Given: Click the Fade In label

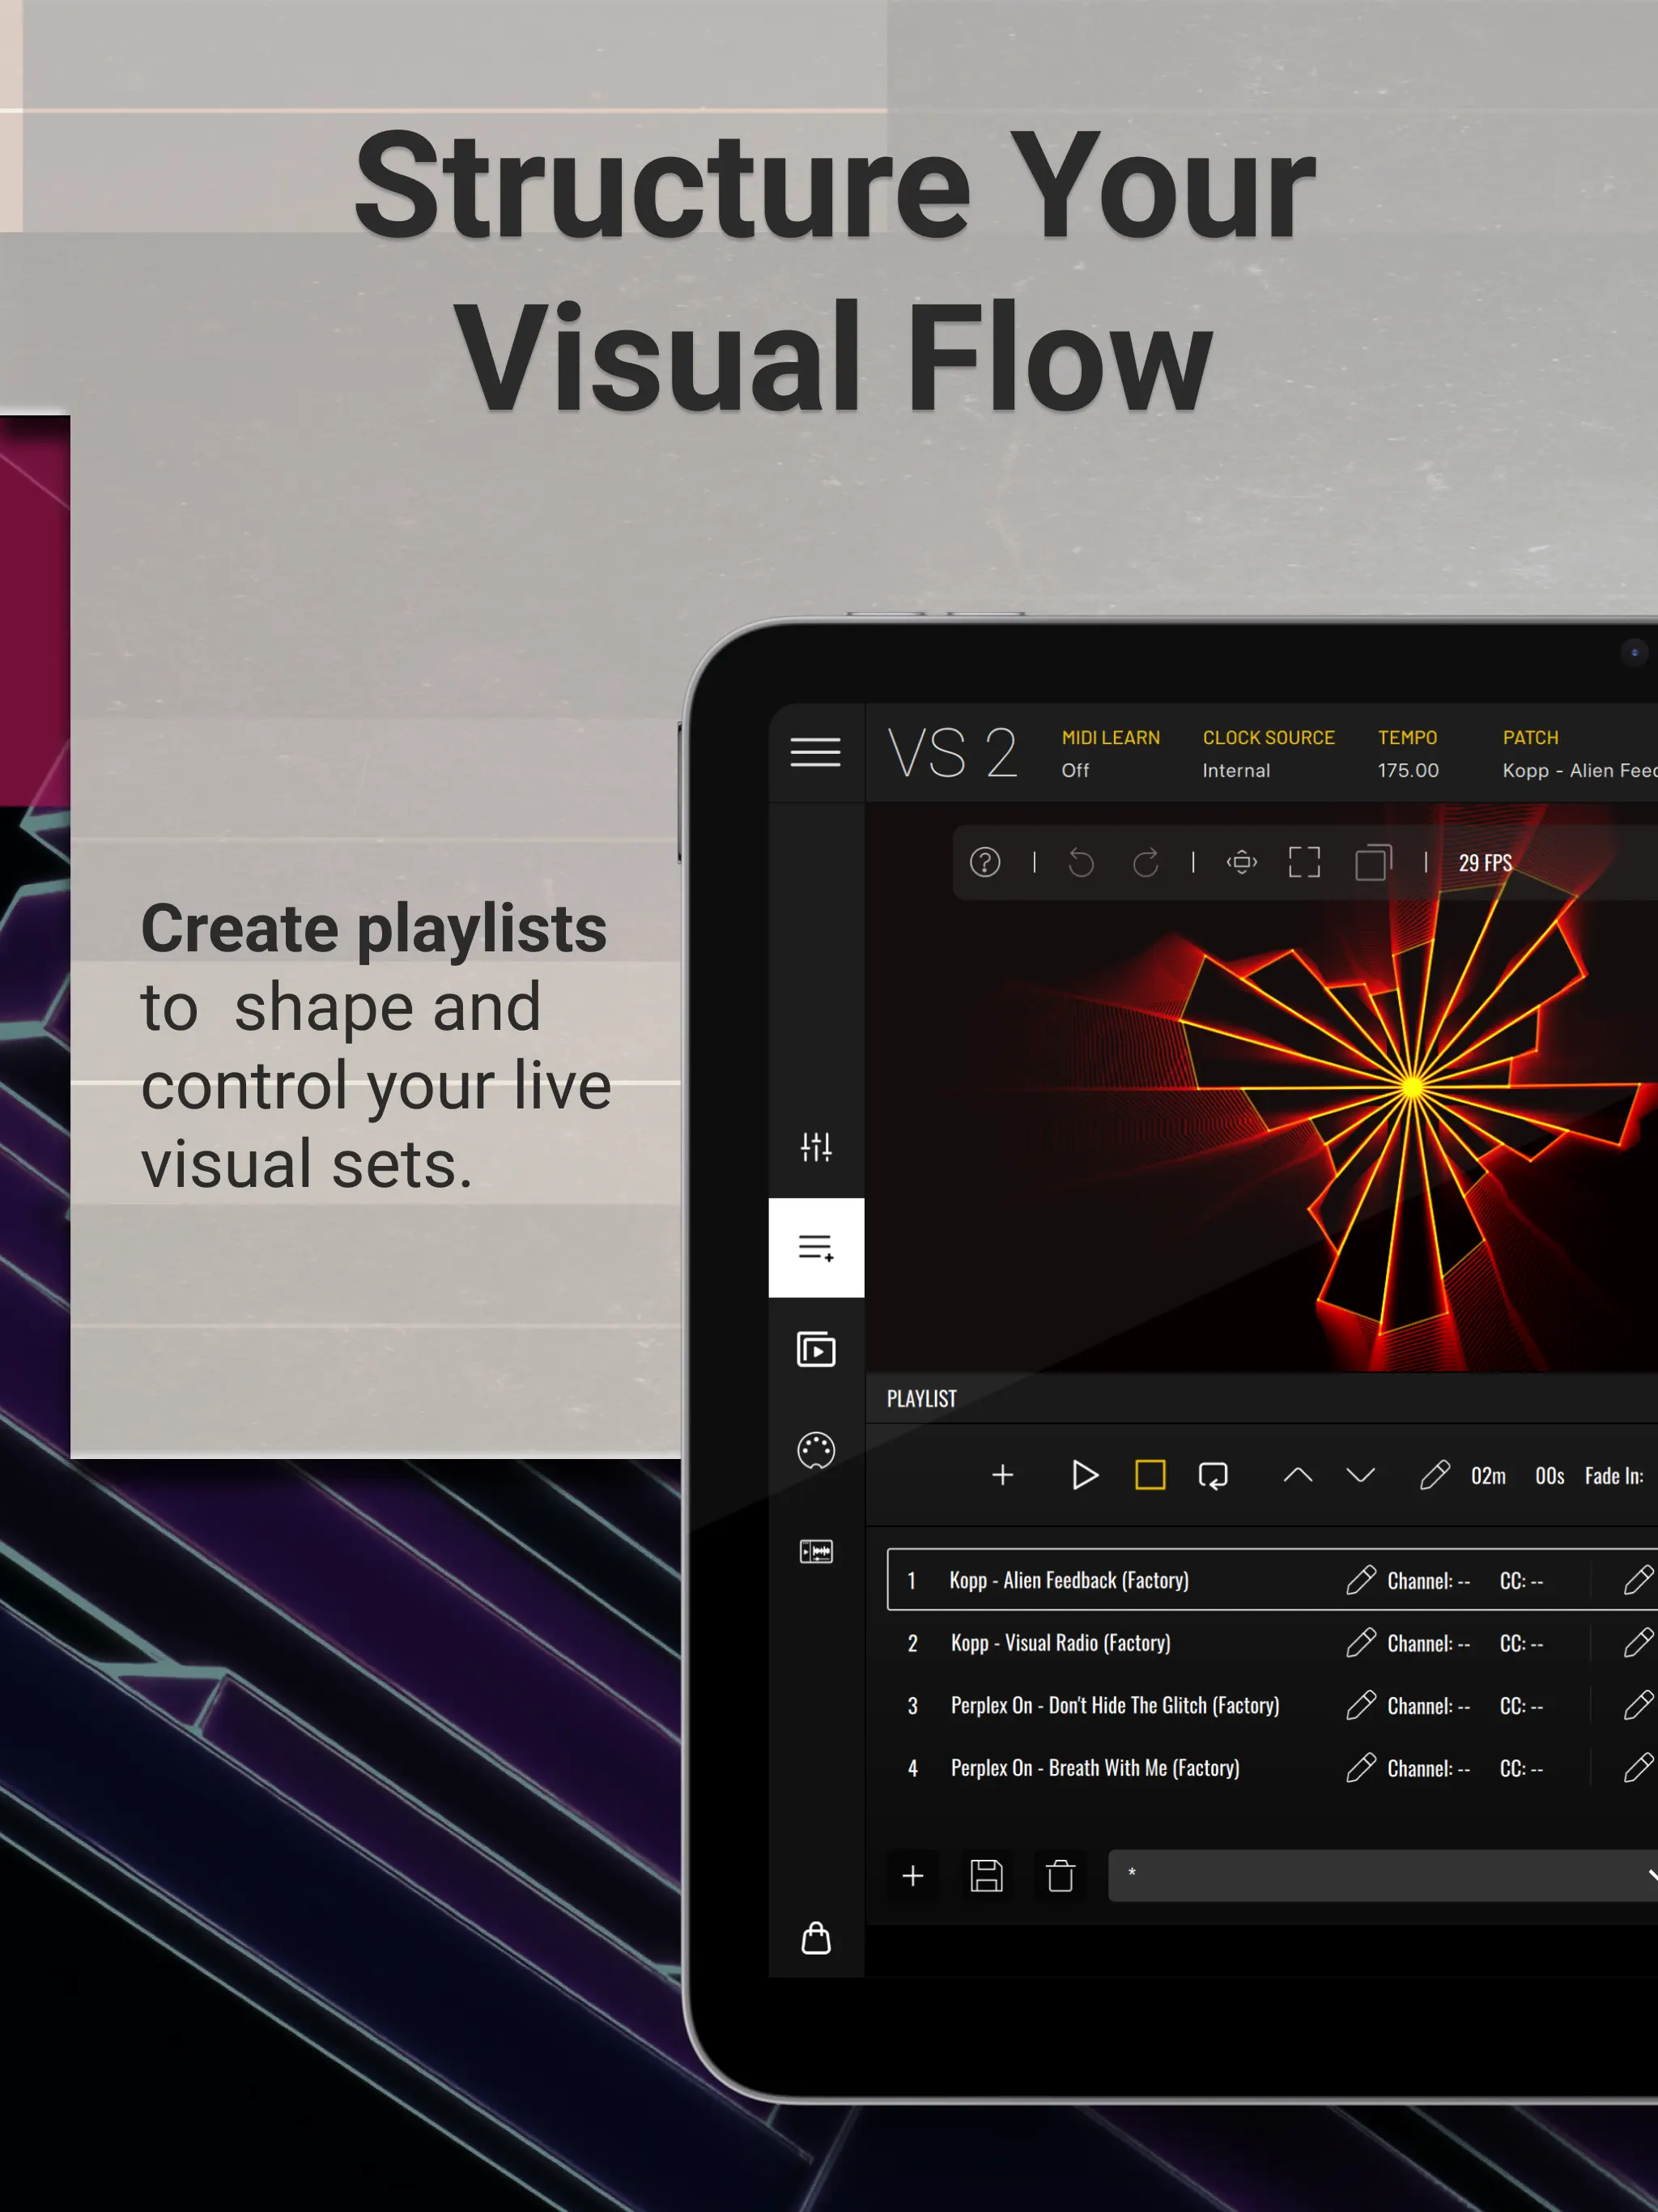Looking at the screenshot, I should [1614, 1476].
